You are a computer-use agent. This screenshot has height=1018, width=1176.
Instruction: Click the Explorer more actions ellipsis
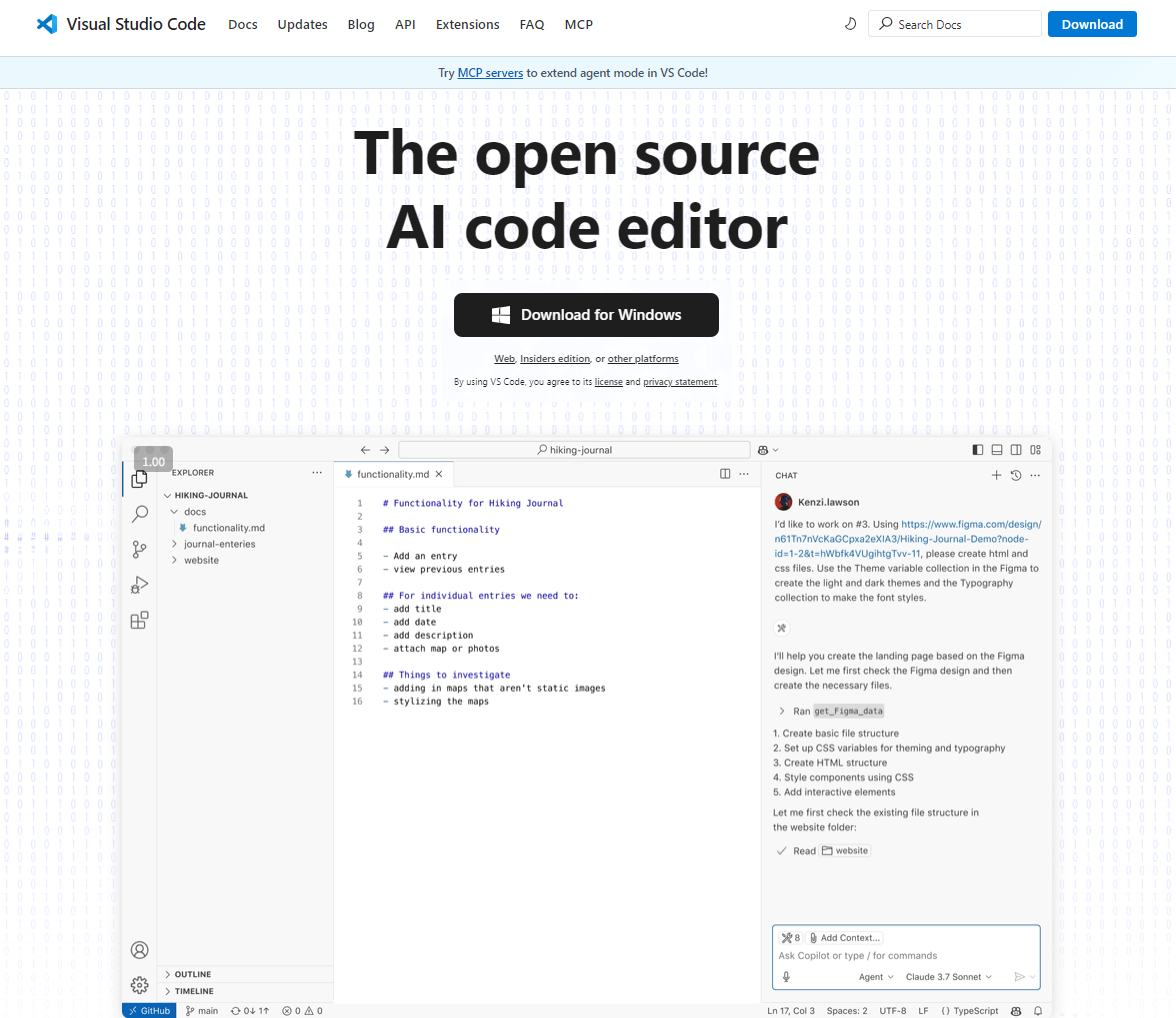[x=317, y=473]
